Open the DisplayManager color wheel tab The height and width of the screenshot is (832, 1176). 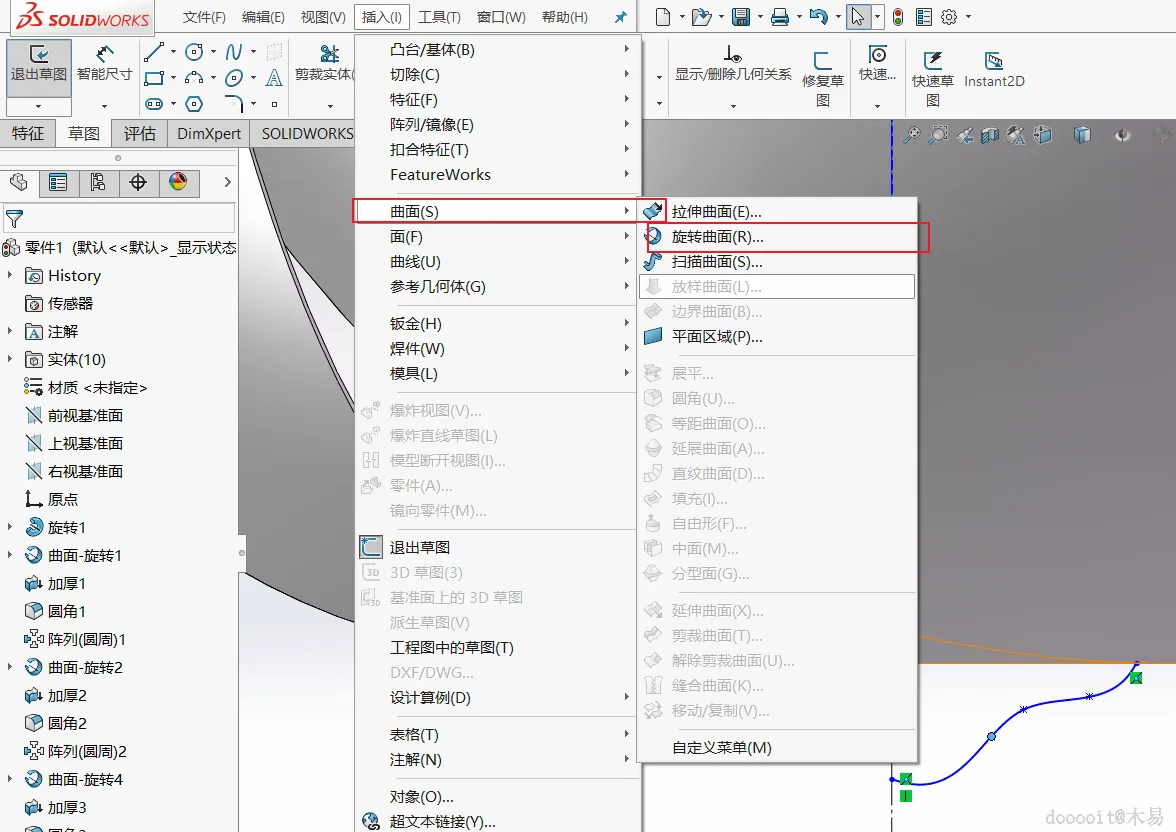pos(178,182)
